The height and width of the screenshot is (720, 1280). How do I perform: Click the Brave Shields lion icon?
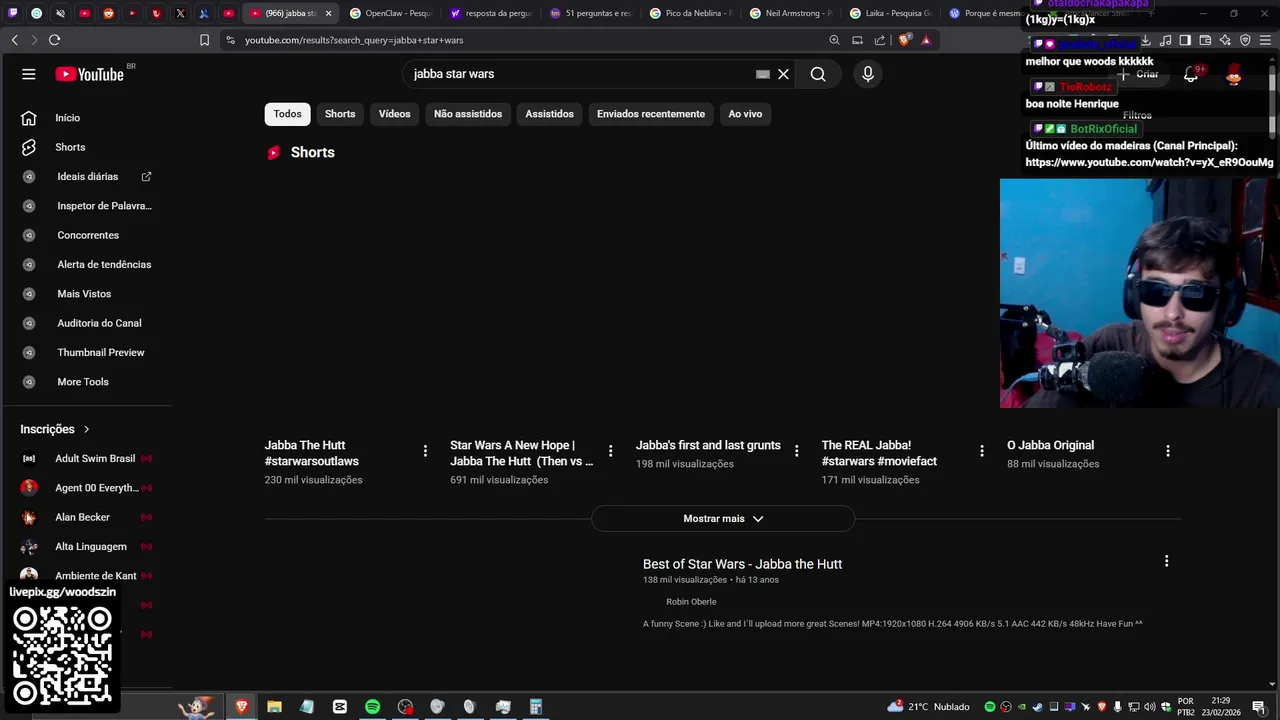904,40
